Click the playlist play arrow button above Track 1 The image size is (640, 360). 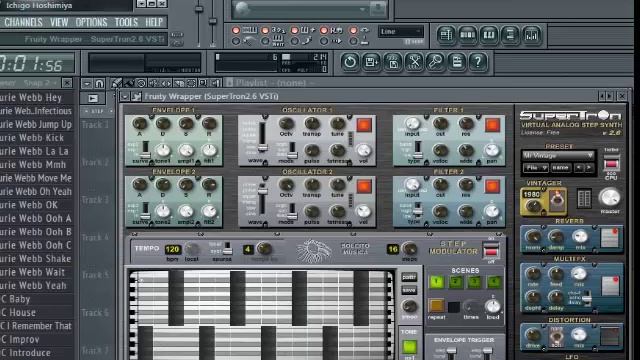click(x=93, y=98)
